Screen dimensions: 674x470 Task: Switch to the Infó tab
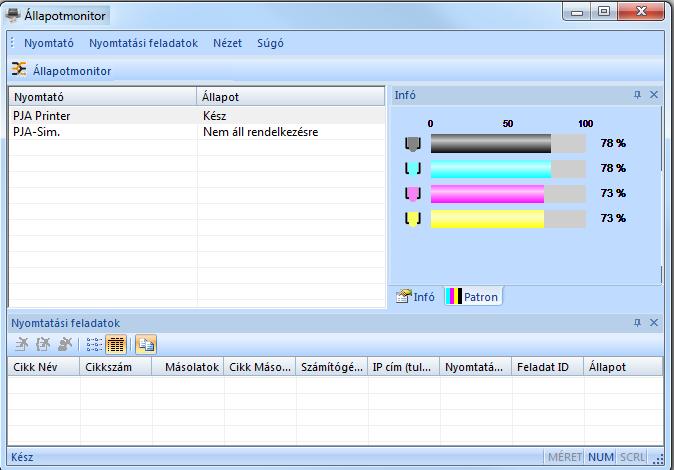415,297
